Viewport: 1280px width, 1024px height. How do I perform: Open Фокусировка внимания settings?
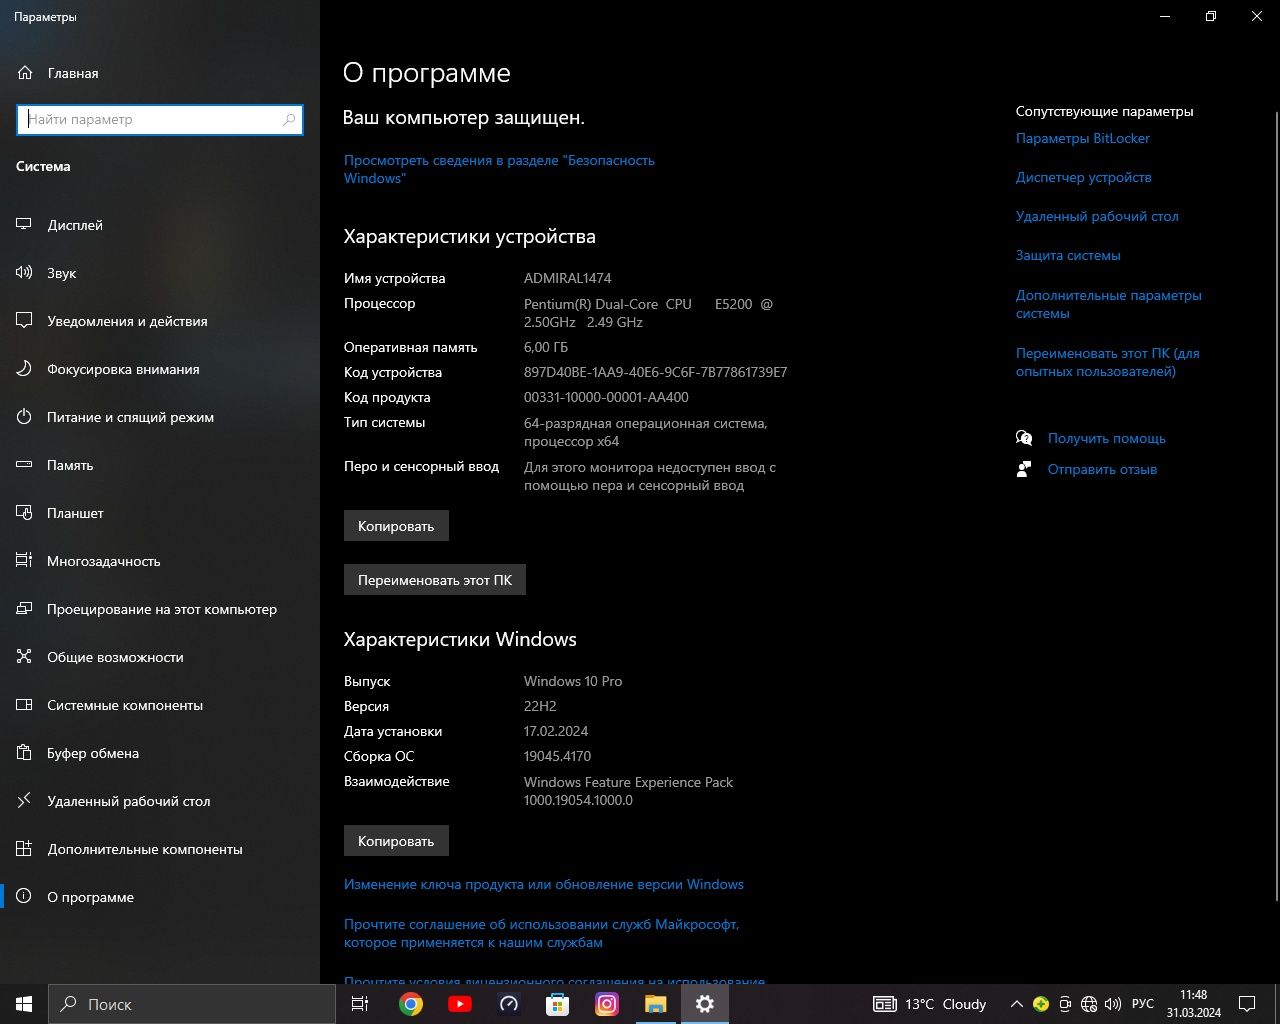(160, 369)
